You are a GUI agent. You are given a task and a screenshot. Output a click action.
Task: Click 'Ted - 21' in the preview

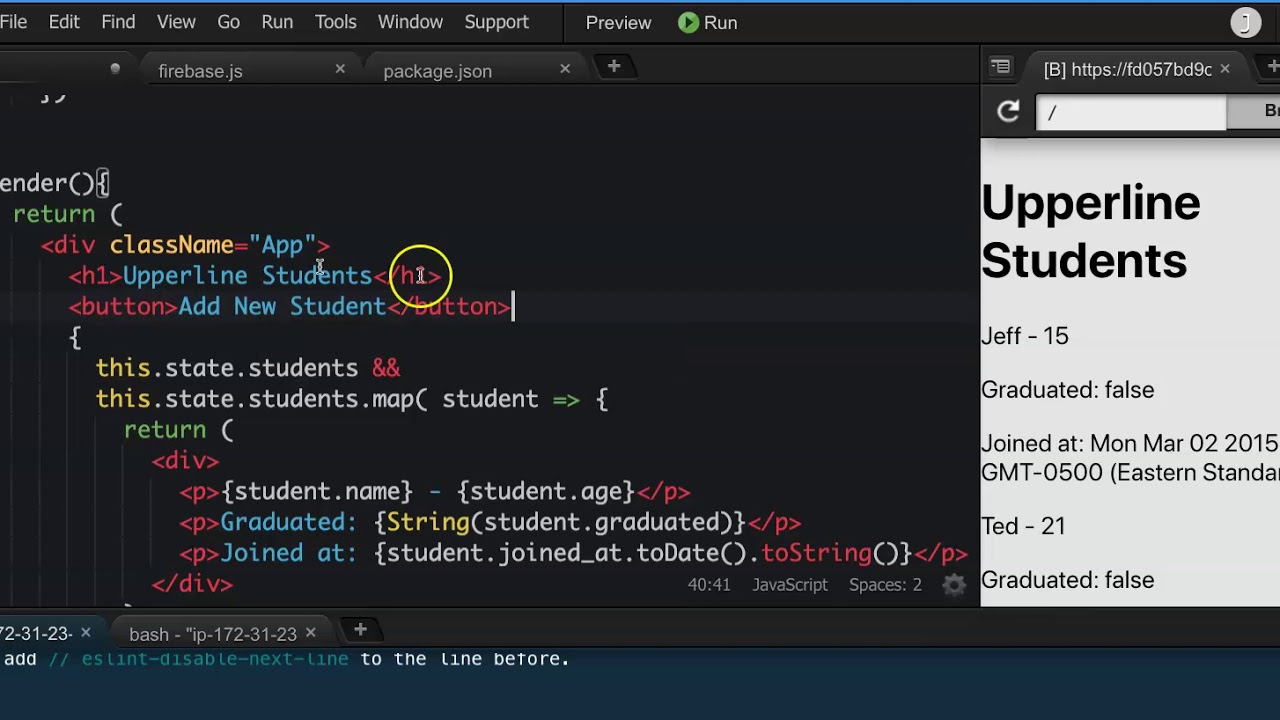(x=1023, y=526)
